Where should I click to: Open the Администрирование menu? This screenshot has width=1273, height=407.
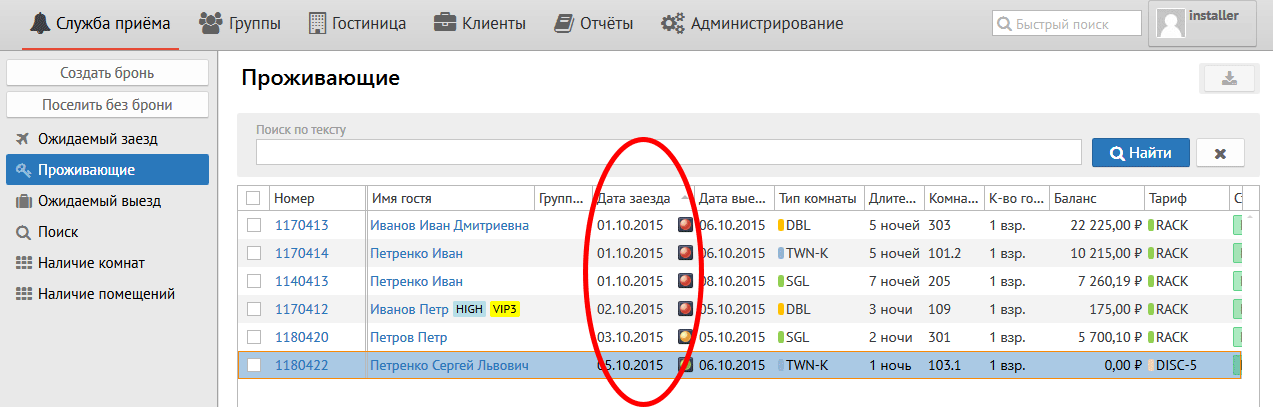pos(752,23)
